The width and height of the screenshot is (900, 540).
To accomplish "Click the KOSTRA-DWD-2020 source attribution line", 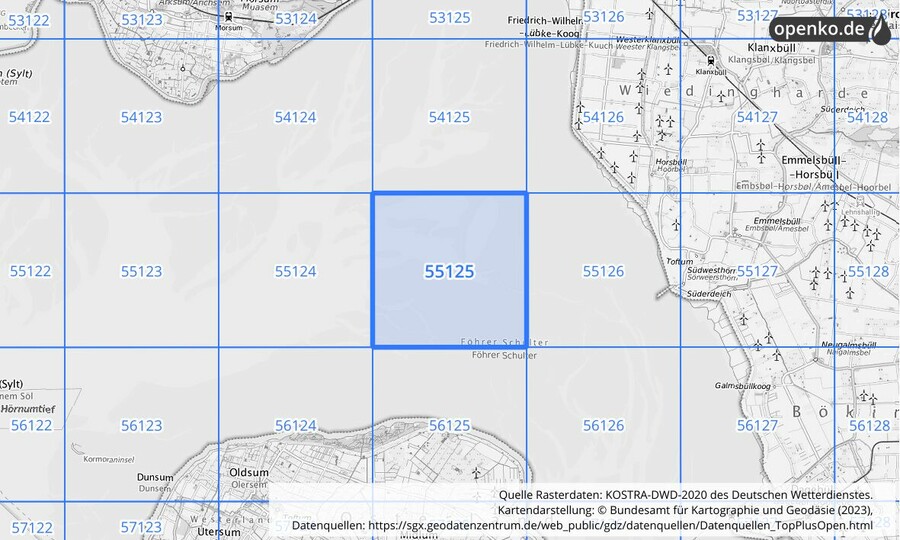I will tap(685, 495).
